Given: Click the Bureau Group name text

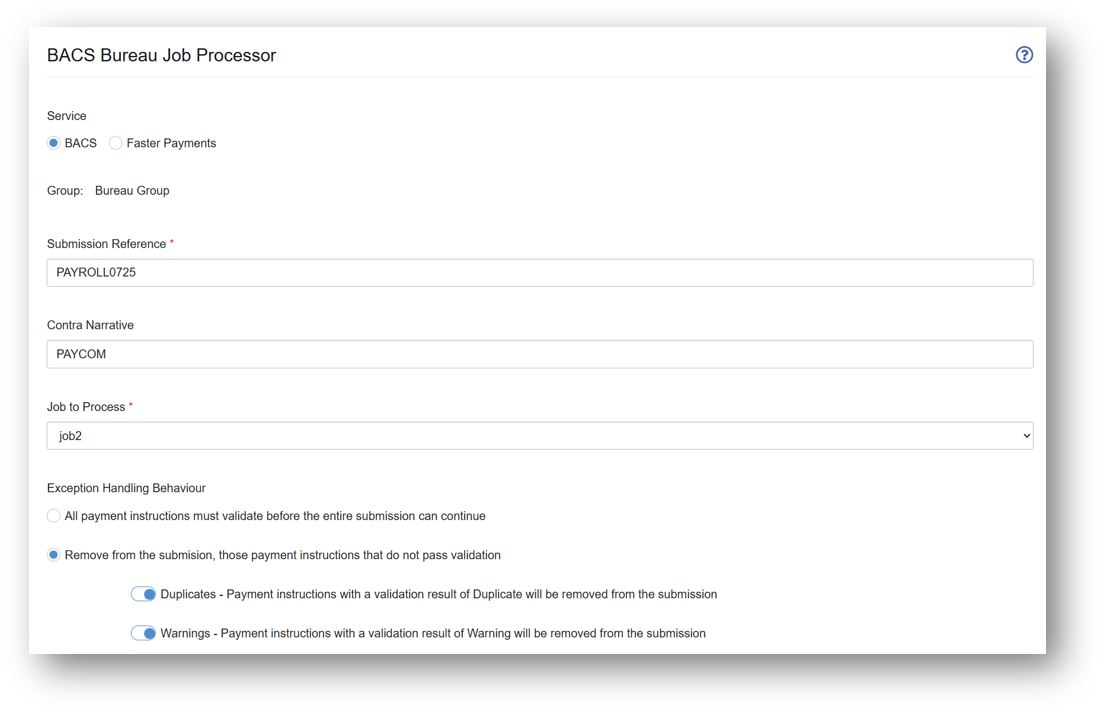Looking at the screenshot, I should (x=132, y=191).
